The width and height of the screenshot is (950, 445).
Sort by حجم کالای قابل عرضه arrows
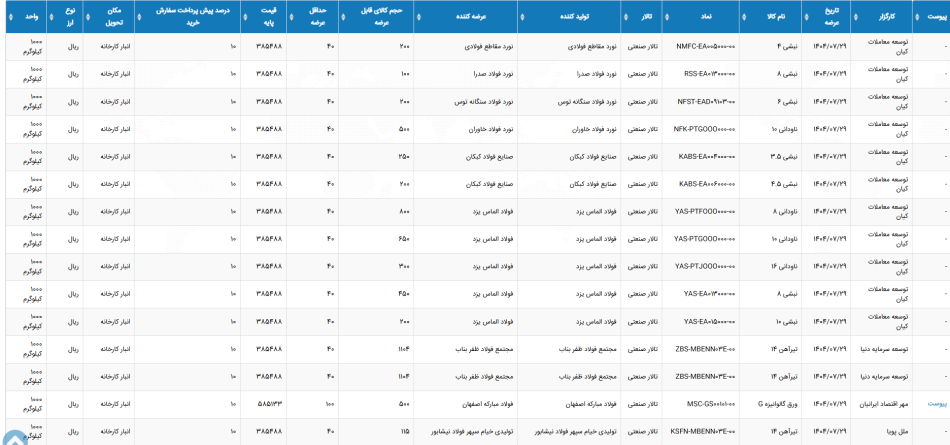tap(344, 16)
